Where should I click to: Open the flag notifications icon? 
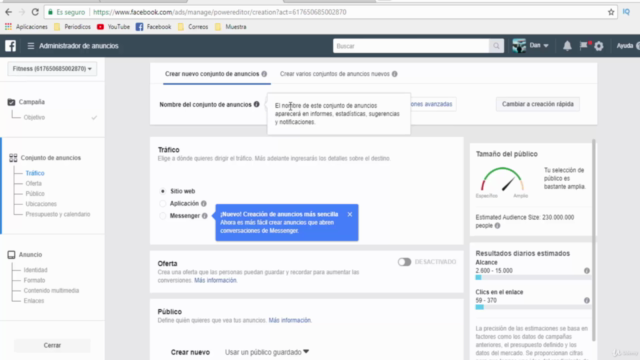click(584, 45)
